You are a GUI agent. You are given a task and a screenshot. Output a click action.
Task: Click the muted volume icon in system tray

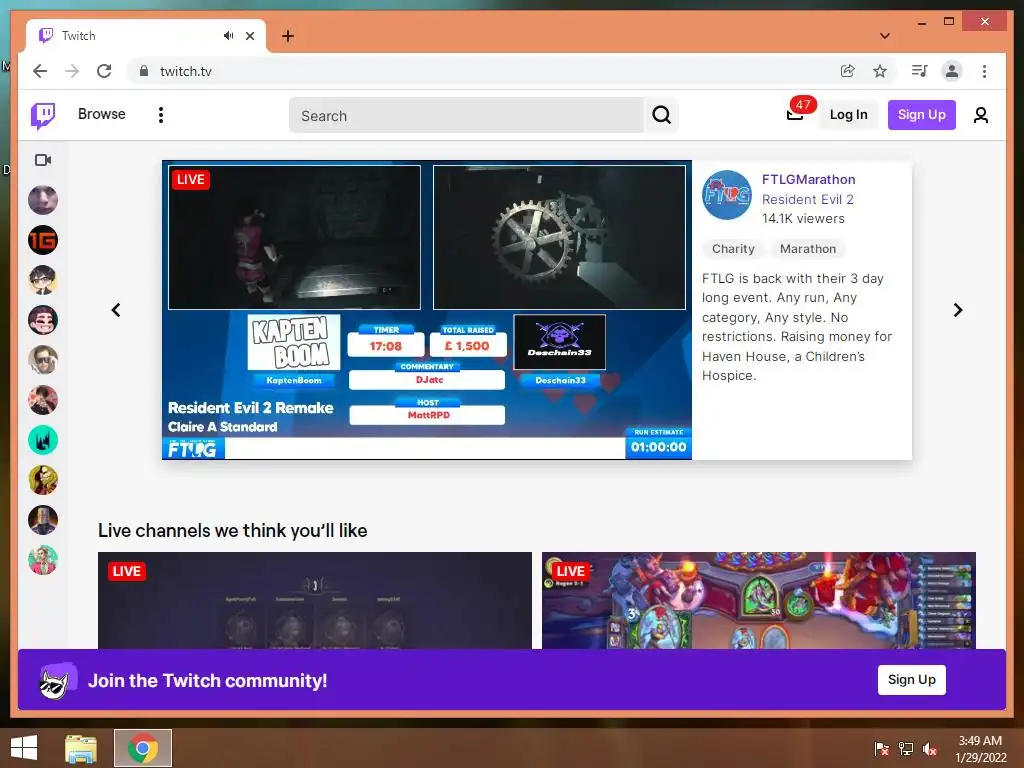click(x=930, y=748)
